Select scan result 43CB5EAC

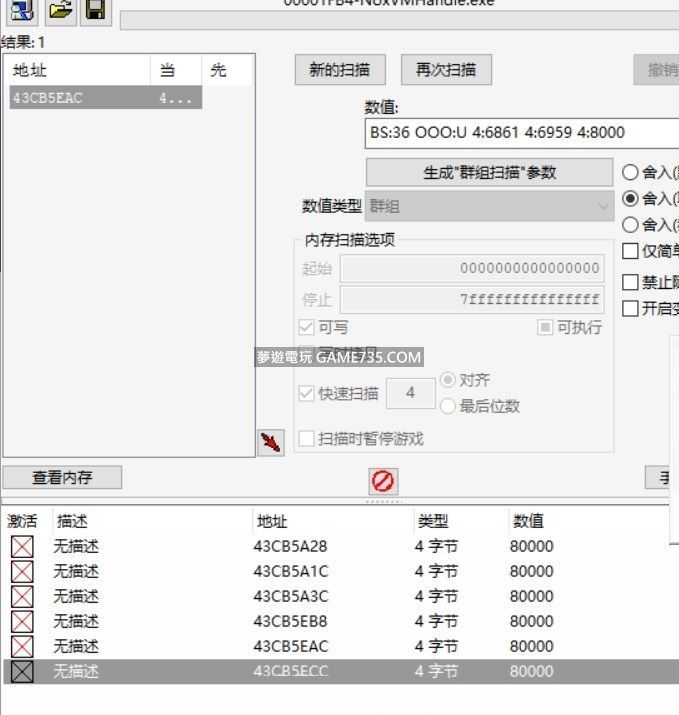tap(106, 98)
